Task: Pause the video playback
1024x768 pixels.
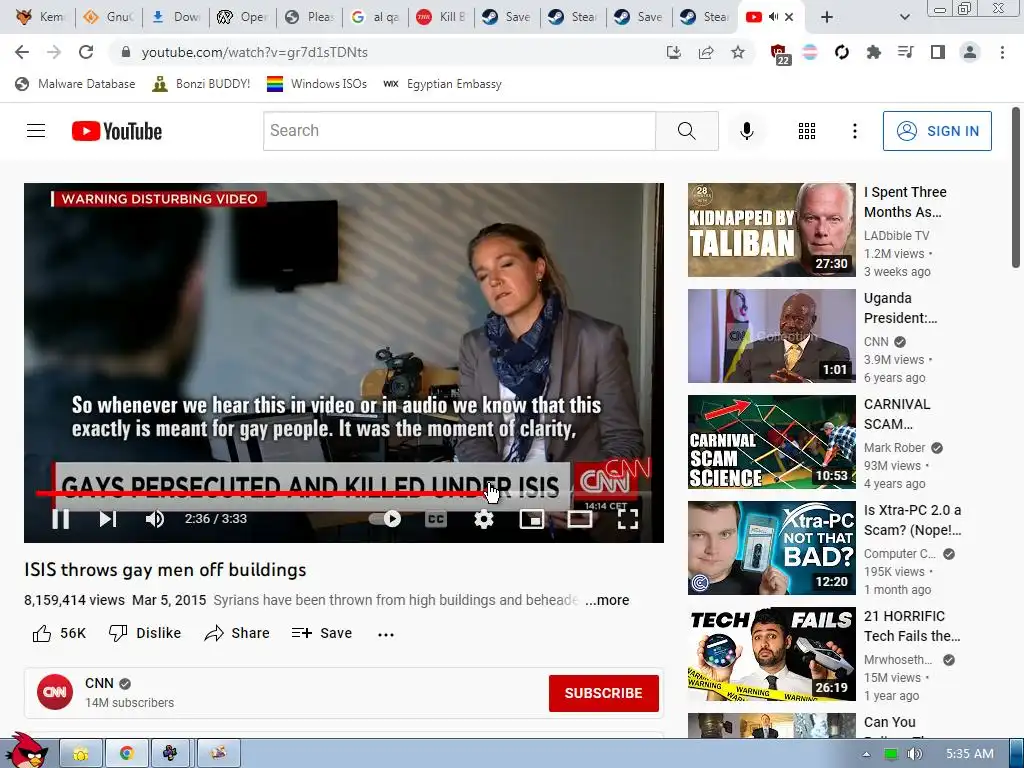Action: 61,519
